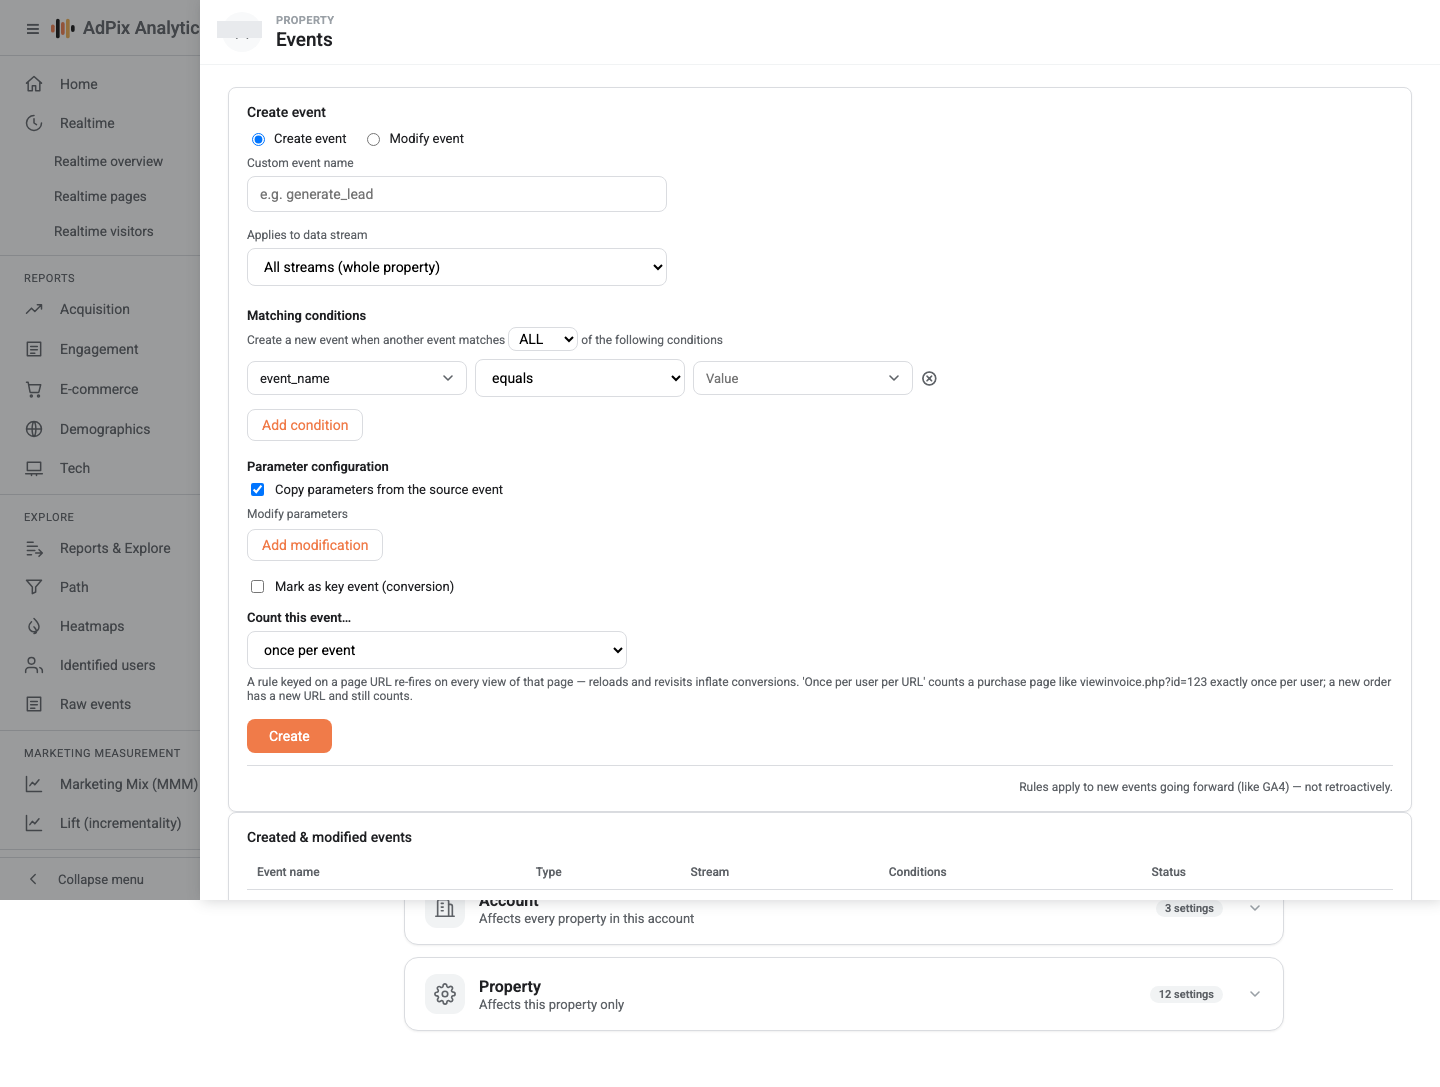Click the Demographics globe icon
The image size is (1440, 1087).
tap(34, 429)
